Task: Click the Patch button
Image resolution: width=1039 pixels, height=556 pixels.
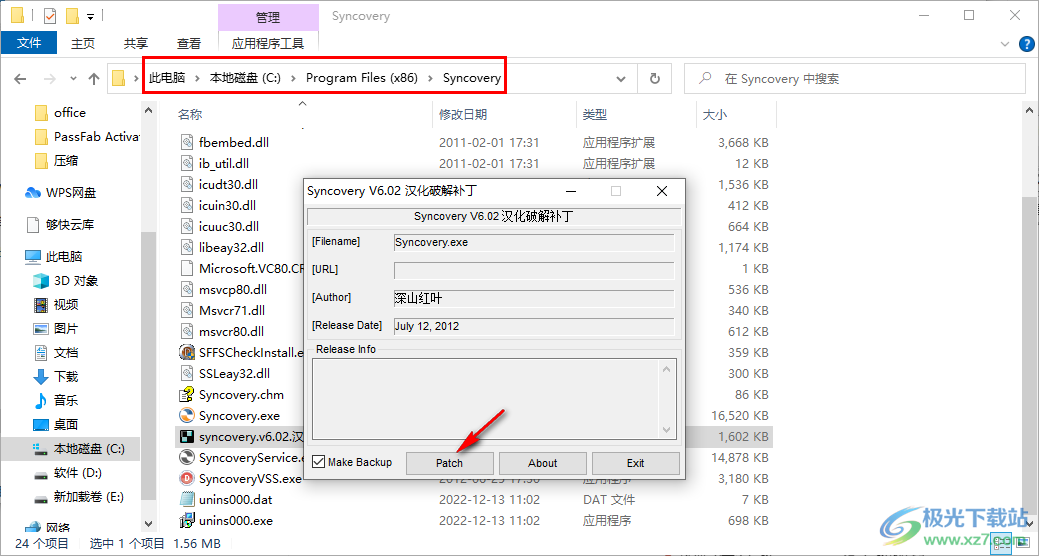Action: (x=449, y=463)
